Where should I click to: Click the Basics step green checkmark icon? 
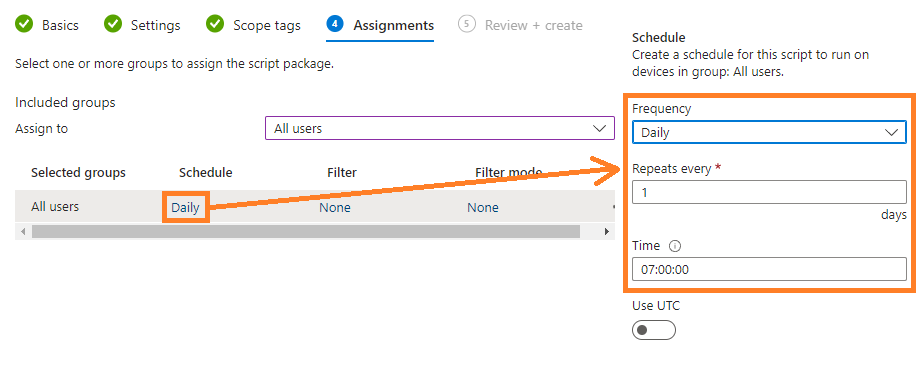24,25
